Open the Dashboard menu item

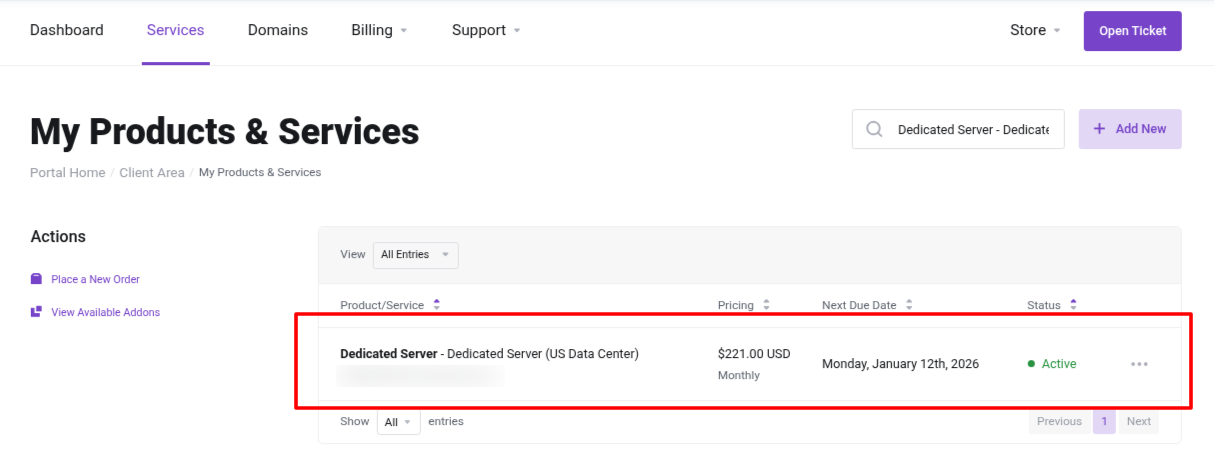pos(67,30)
